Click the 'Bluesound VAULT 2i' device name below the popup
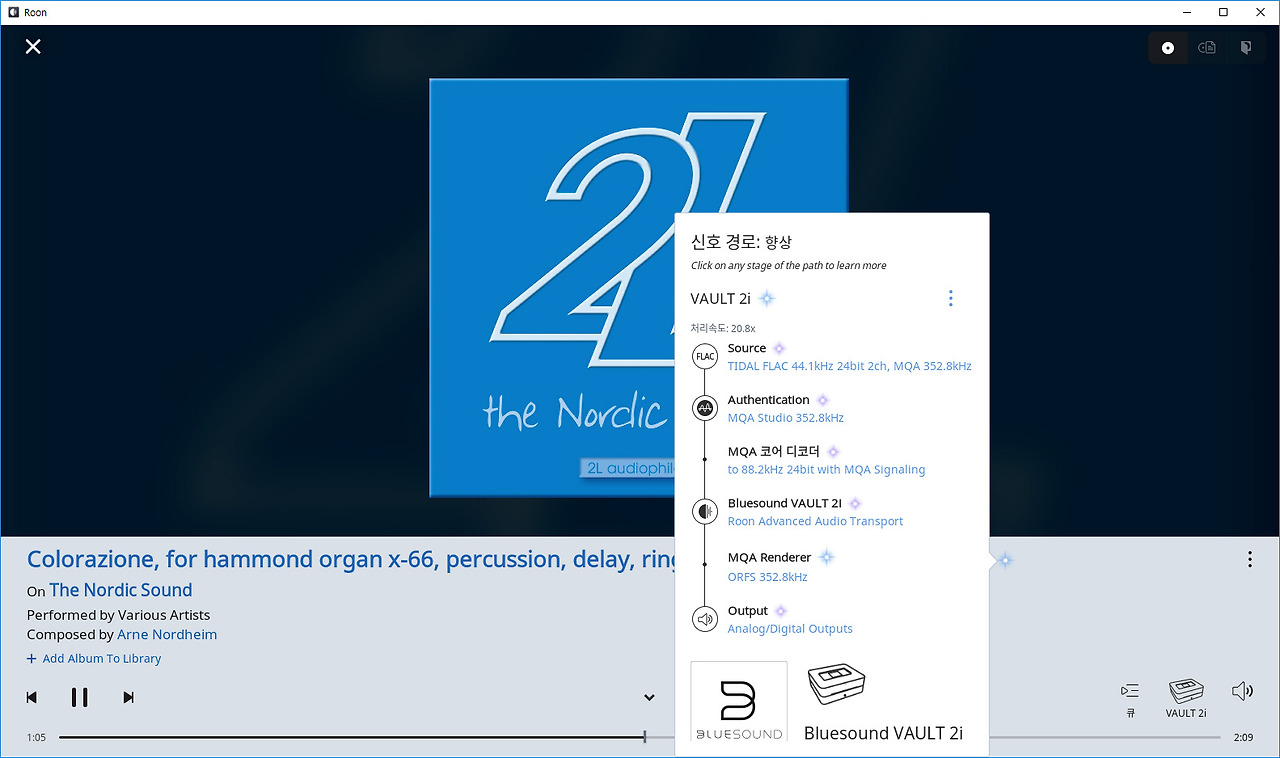This screenshot has height=758, width=1280. point(883,733)
